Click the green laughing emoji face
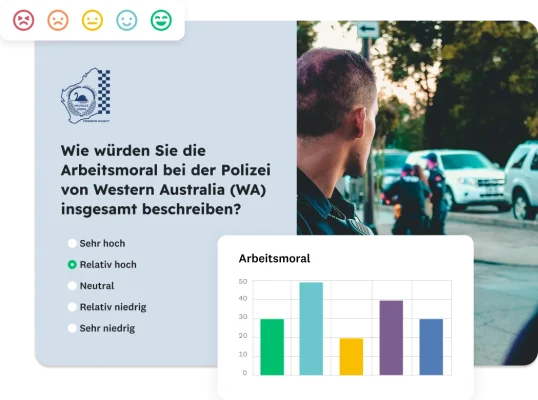This screenshot has width=538, height=400. tap(161, 20)
